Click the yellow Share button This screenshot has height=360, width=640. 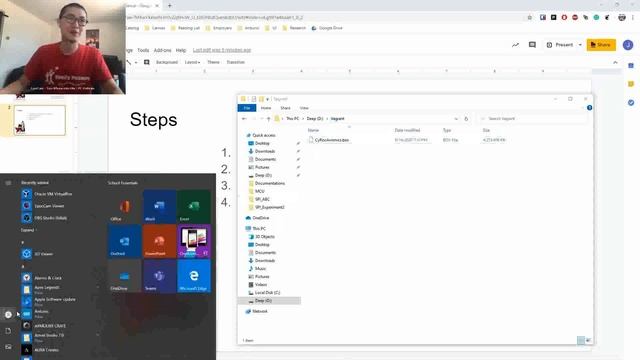[601, 45]
